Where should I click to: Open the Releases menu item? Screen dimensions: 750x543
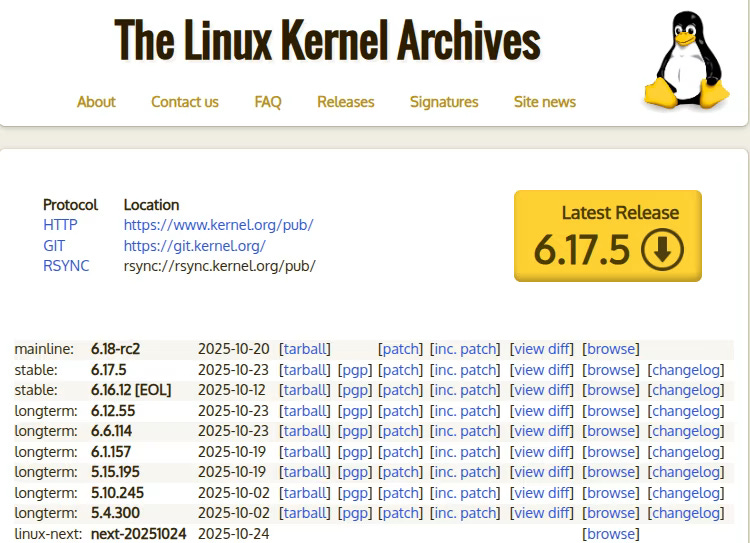[345, 102]
